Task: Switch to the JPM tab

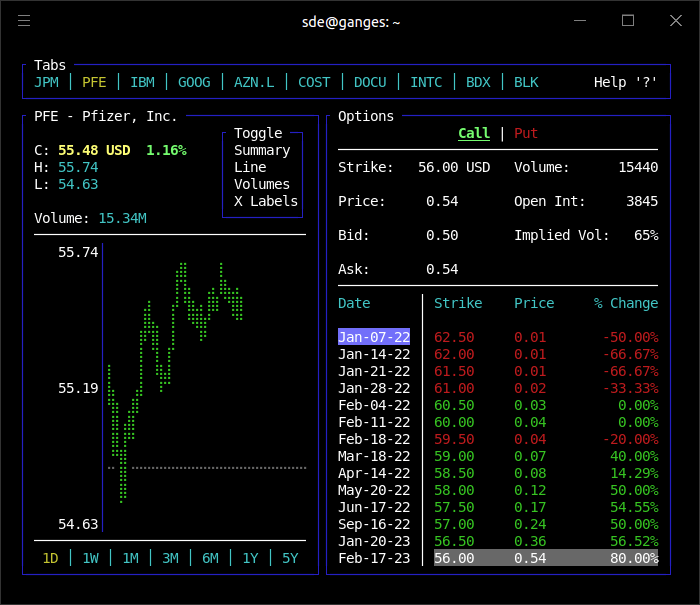Action: (x=46, y=82)
